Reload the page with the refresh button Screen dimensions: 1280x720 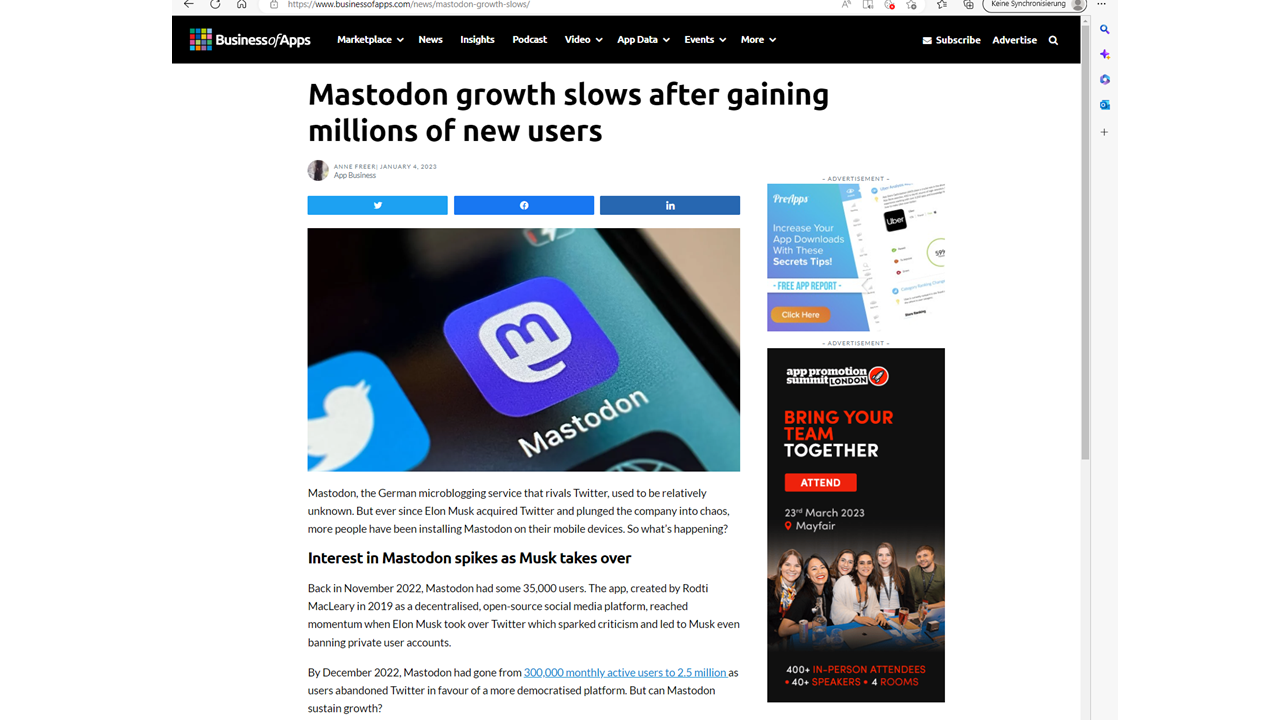pyautogui.click(x=215, y=4)
